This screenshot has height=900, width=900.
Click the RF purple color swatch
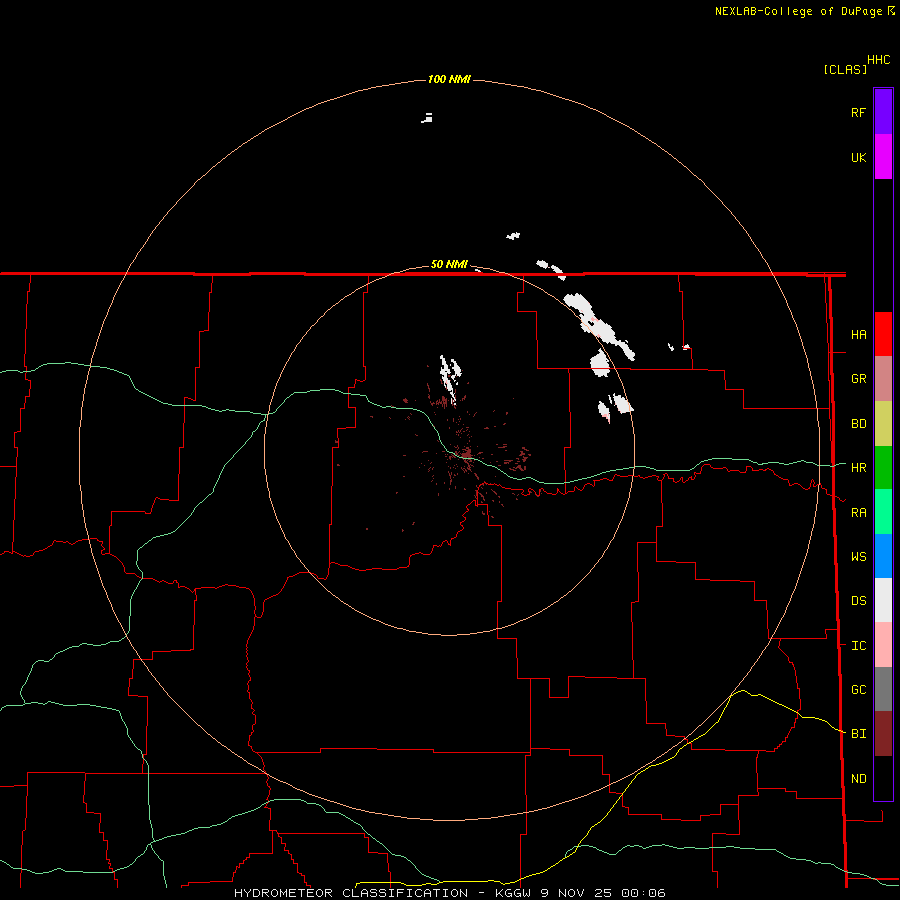(x=883, y=112)
